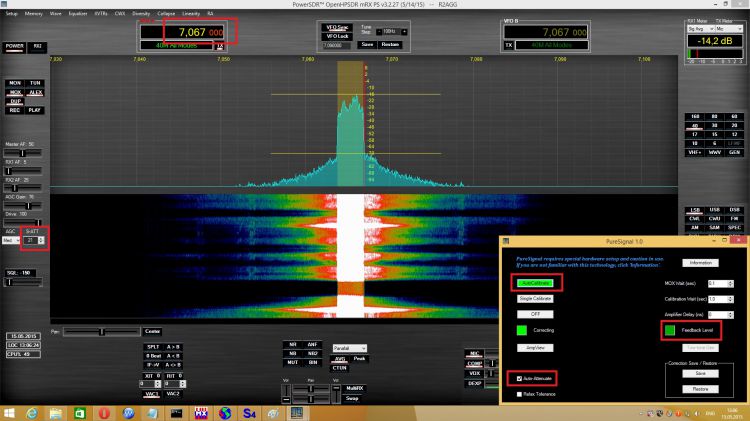
Task: Open the MX taskbar application icon
Action: tap(201, 413)
